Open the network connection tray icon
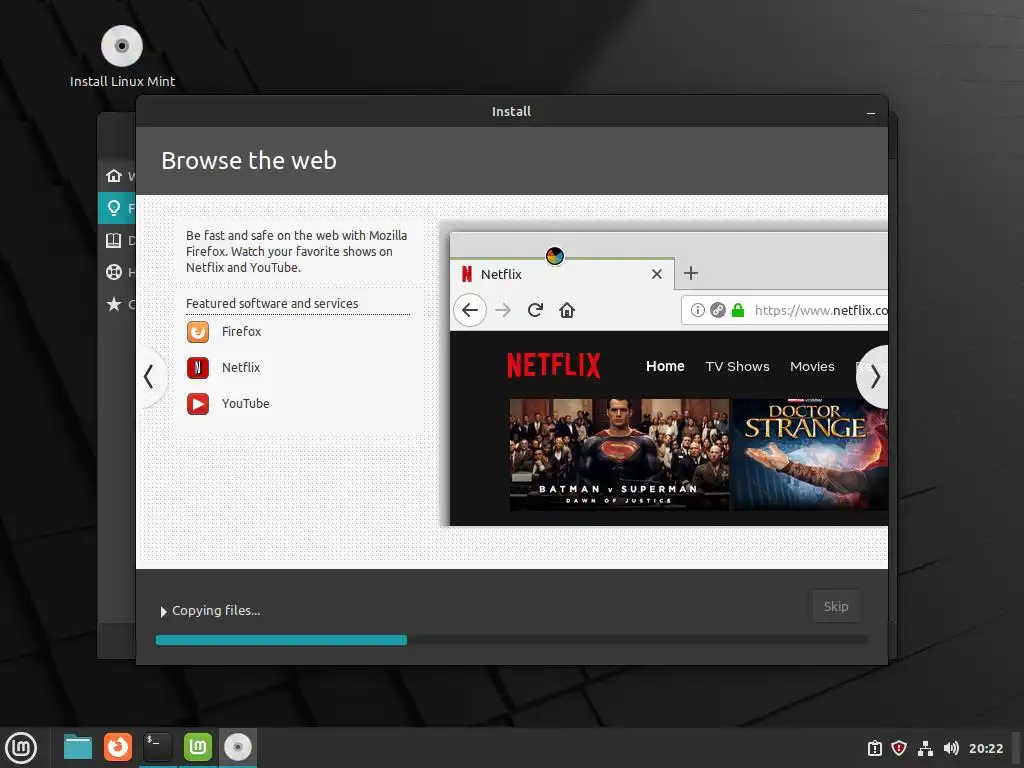1024x768 pixels. click(x=925, y=748)
